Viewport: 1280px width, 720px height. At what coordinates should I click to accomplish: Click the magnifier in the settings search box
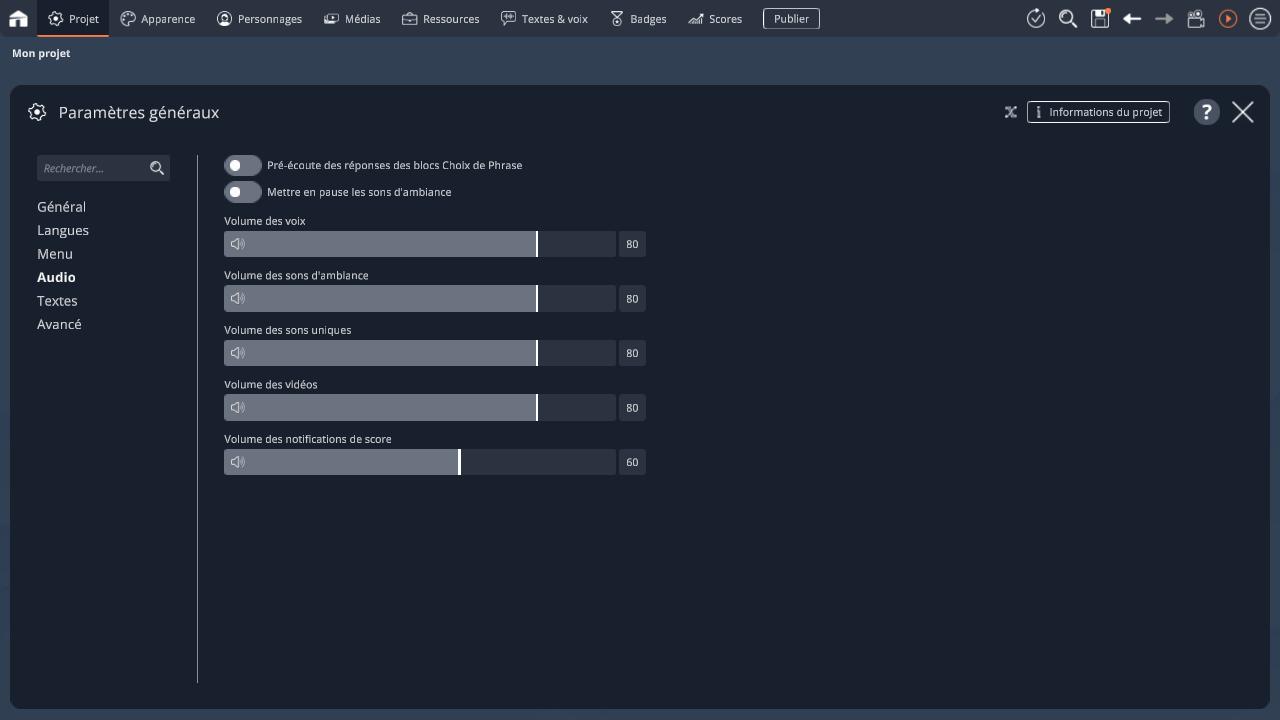[157, 168]
